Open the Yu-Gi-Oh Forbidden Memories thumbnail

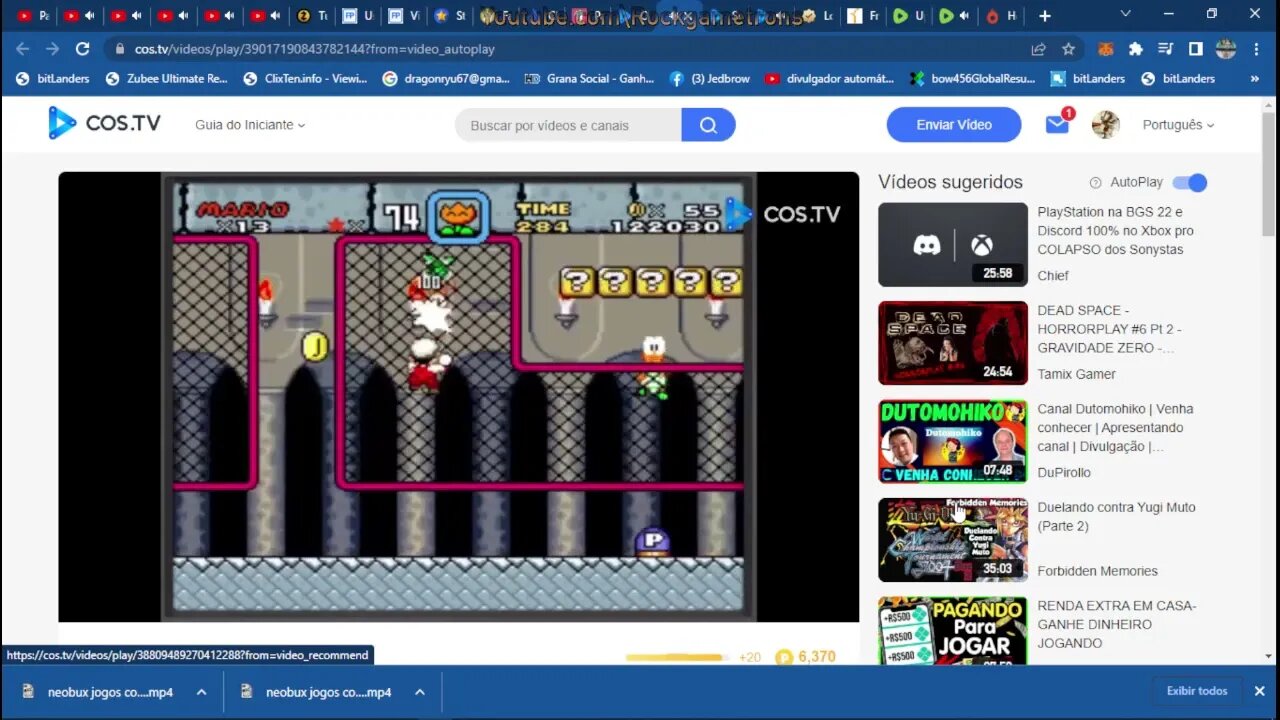point(953,540)
